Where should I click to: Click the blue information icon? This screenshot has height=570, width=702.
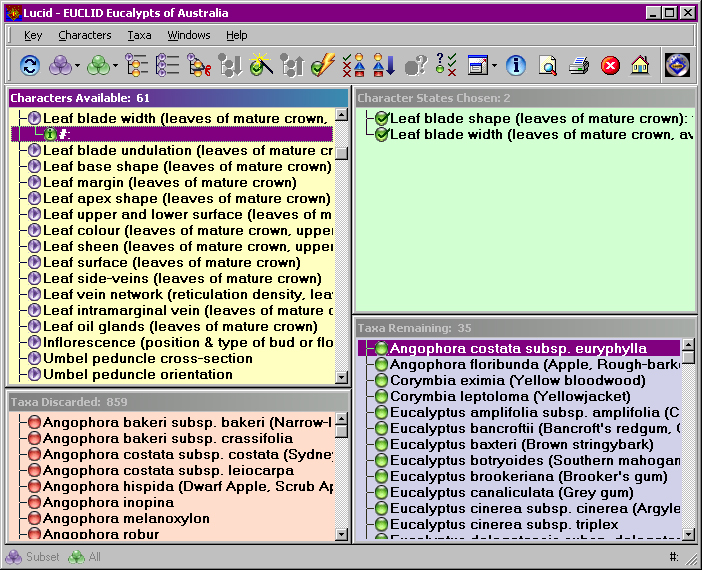tap(516, 66)
